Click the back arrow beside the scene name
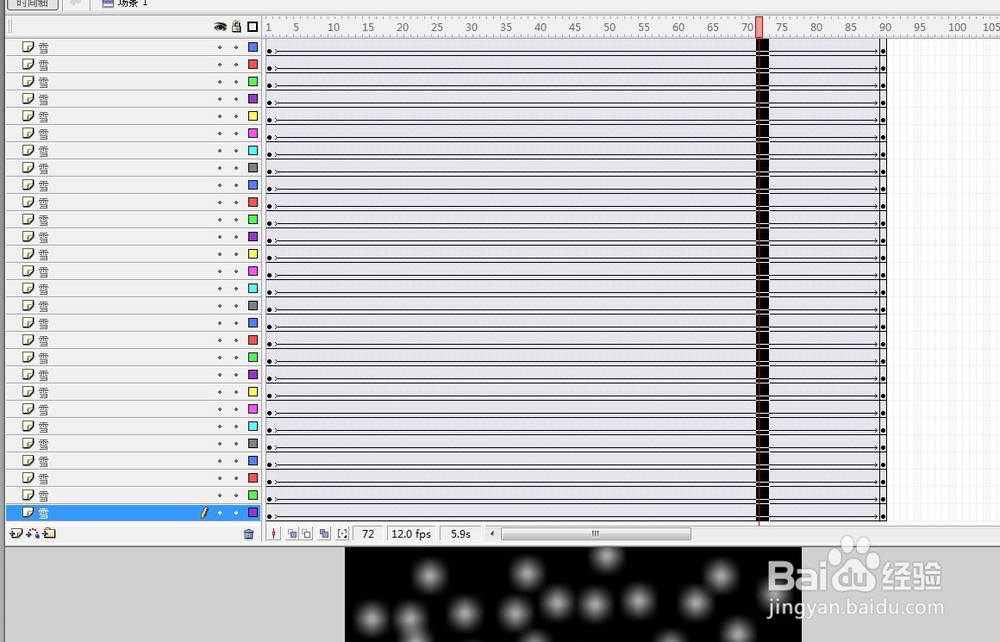 tap(76, 3)
